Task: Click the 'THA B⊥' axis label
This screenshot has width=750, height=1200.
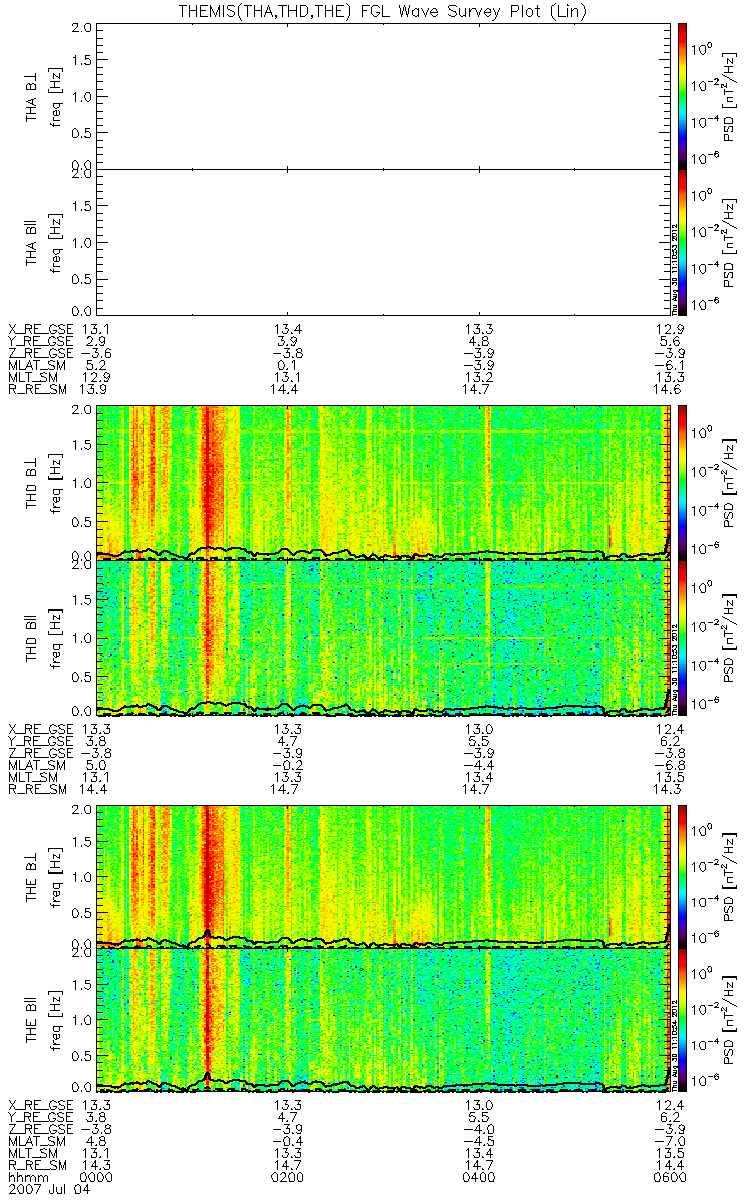Action: click(32, 95)
